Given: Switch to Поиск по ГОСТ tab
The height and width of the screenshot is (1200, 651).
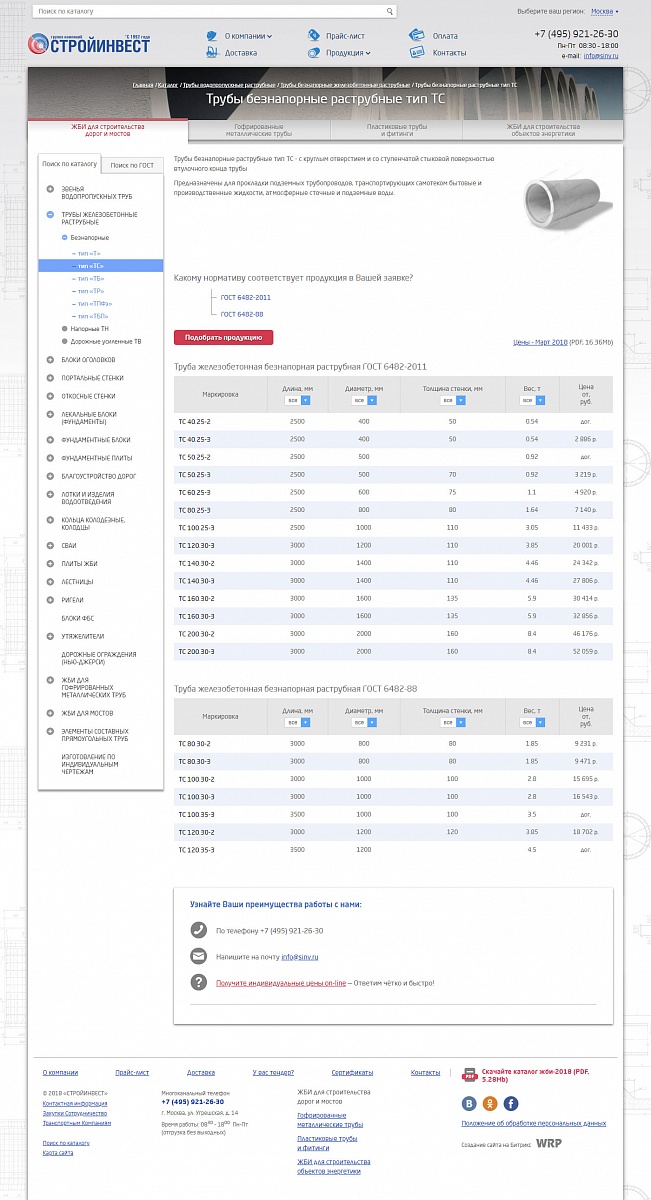Looking at the screenshot, I should coord(132,165).
